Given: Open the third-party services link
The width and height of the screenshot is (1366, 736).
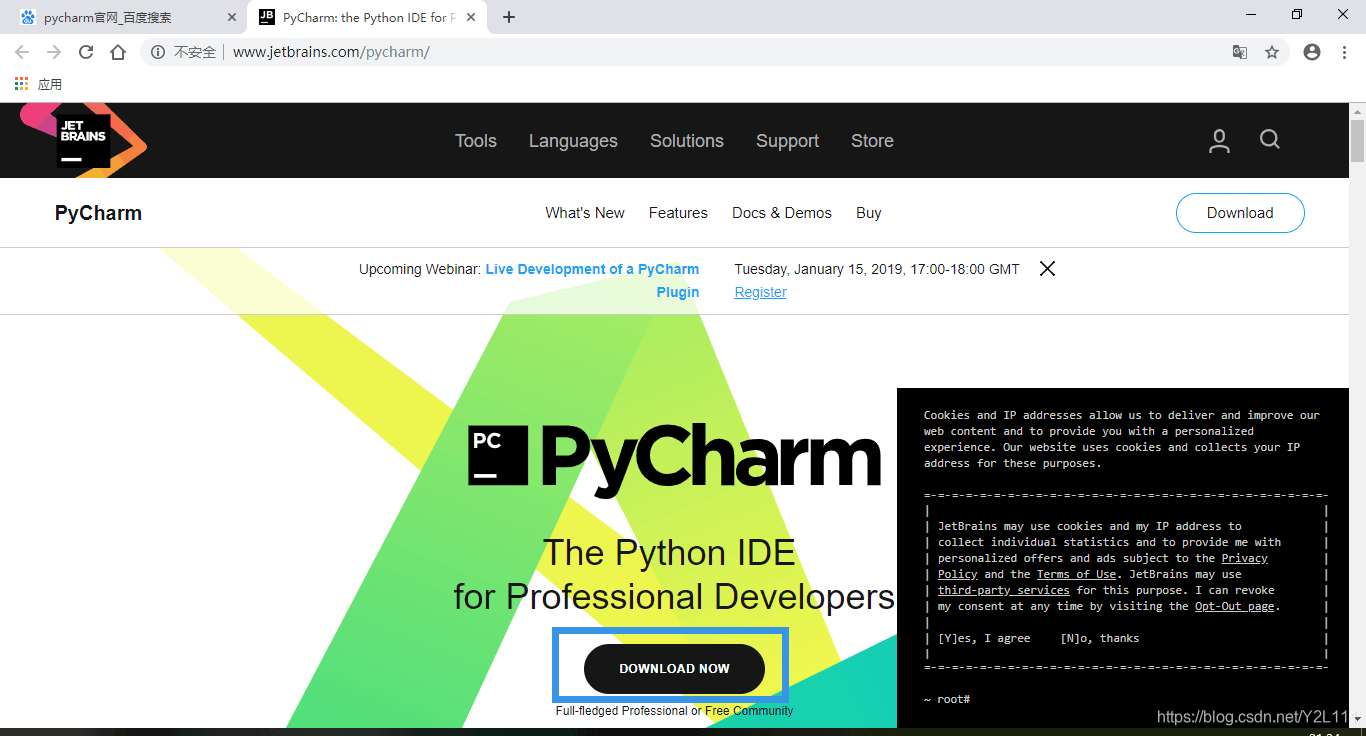Looking at the screenshot, I should click(1003, 590).
